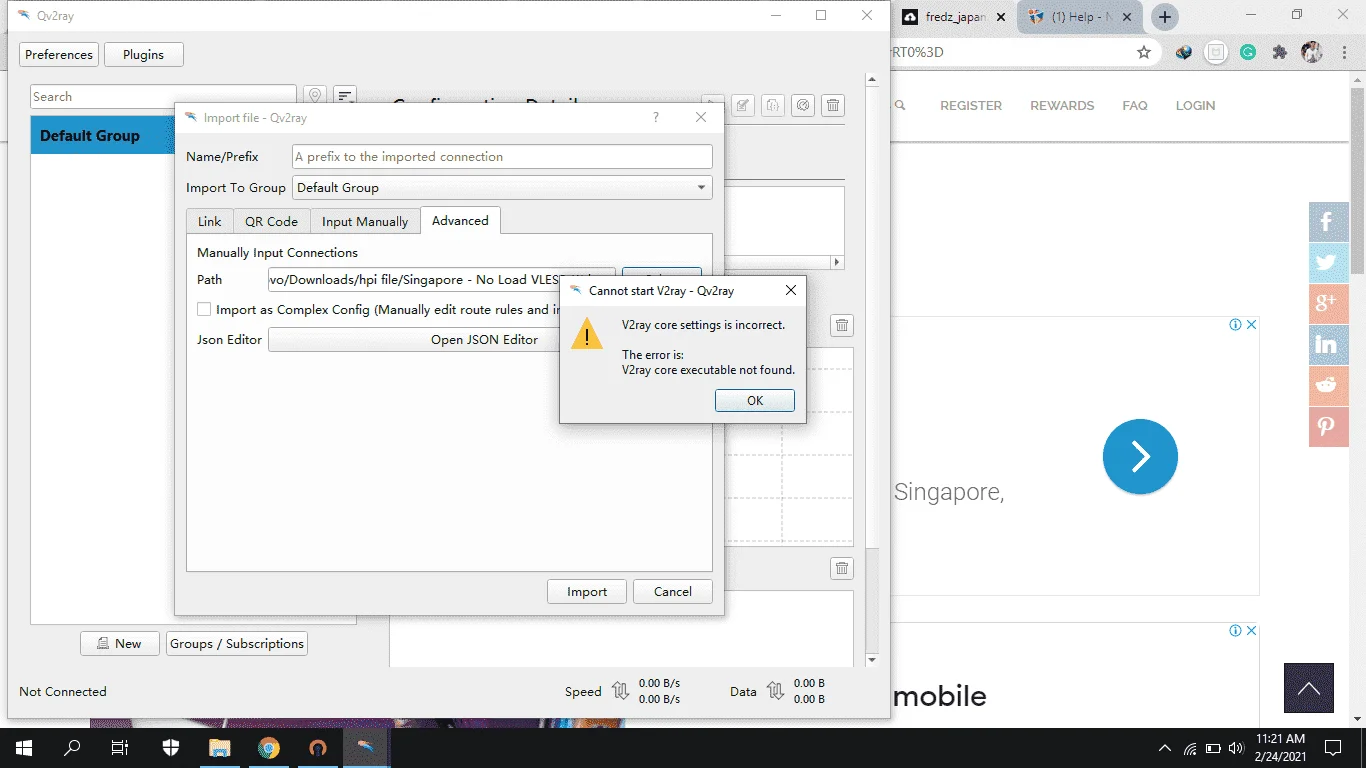Click the trash icon above the log area
Viewport: 1366px width, 768px height.
pos(842,568)
